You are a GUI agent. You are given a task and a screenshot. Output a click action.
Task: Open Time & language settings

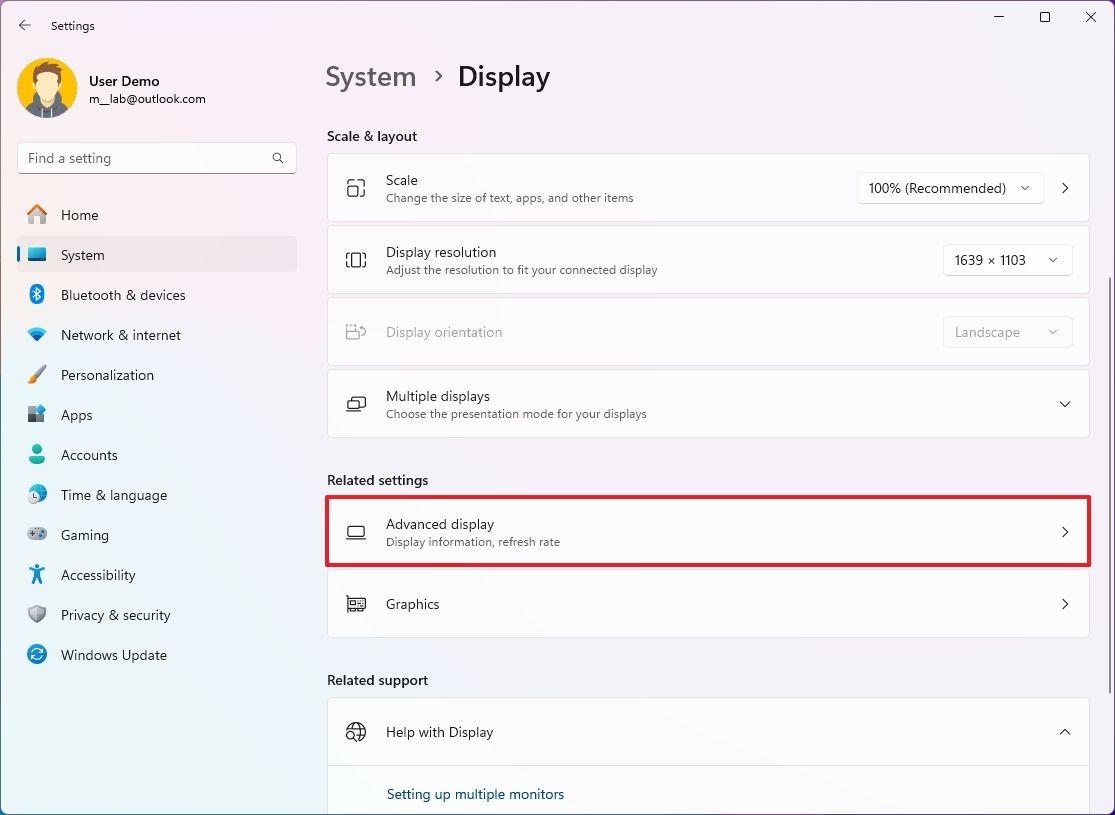(x=113, y=494)
